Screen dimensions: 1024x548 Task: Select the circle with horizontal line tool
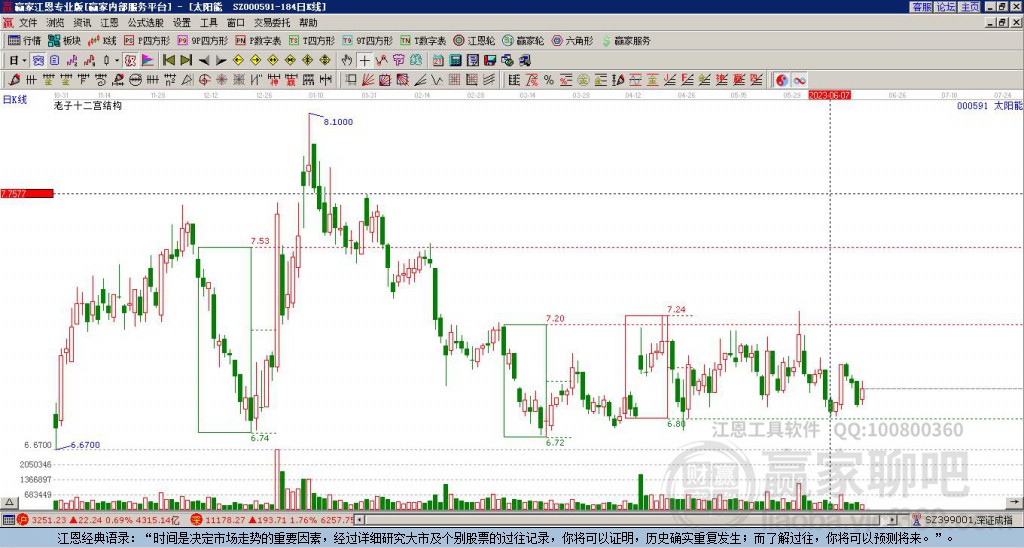point(135,80)
